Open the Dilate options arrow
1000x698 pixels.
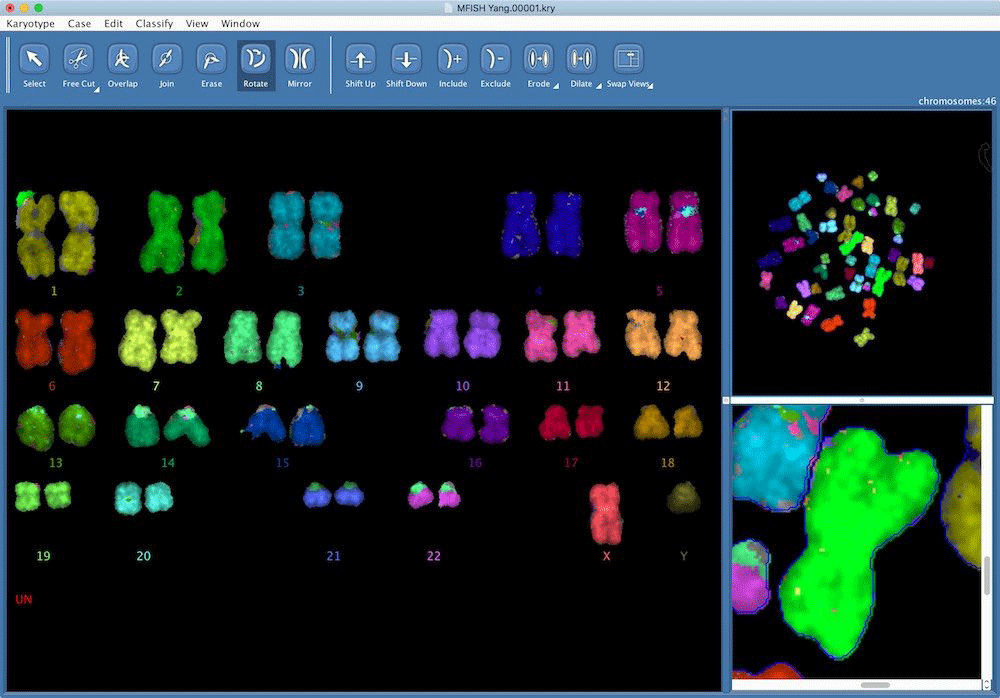[x=598, y=88]
